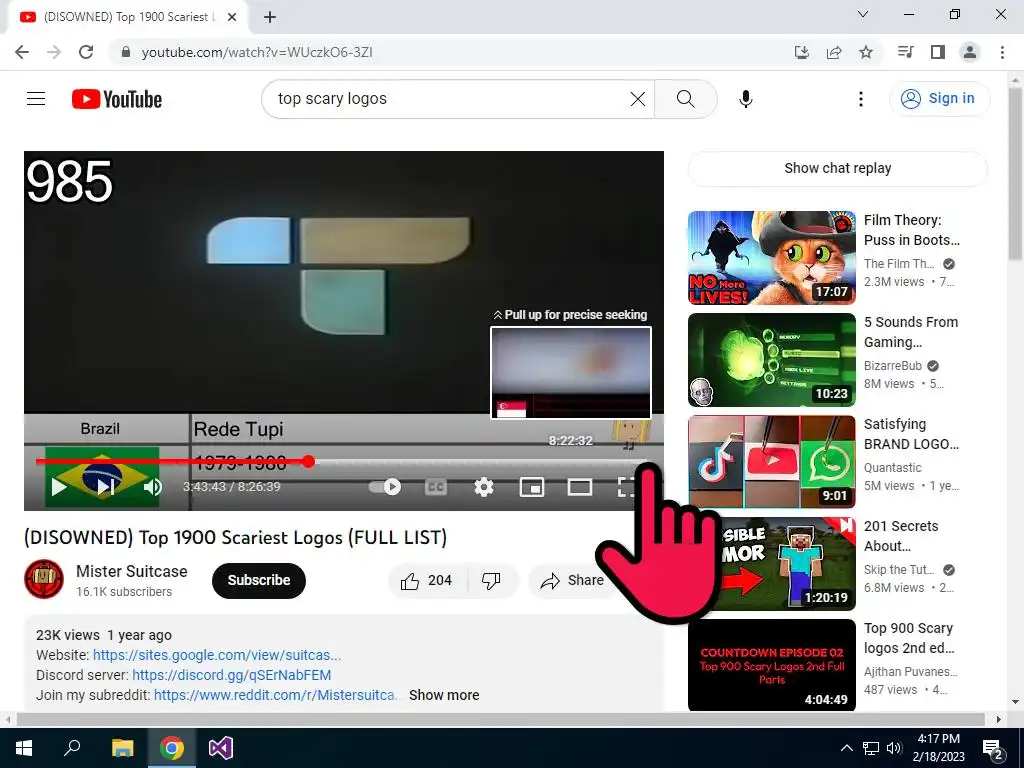Screen dimensions: 1024x768
Task: Open Top 900 Scary logos thumbnail
Action: point(771,665)
